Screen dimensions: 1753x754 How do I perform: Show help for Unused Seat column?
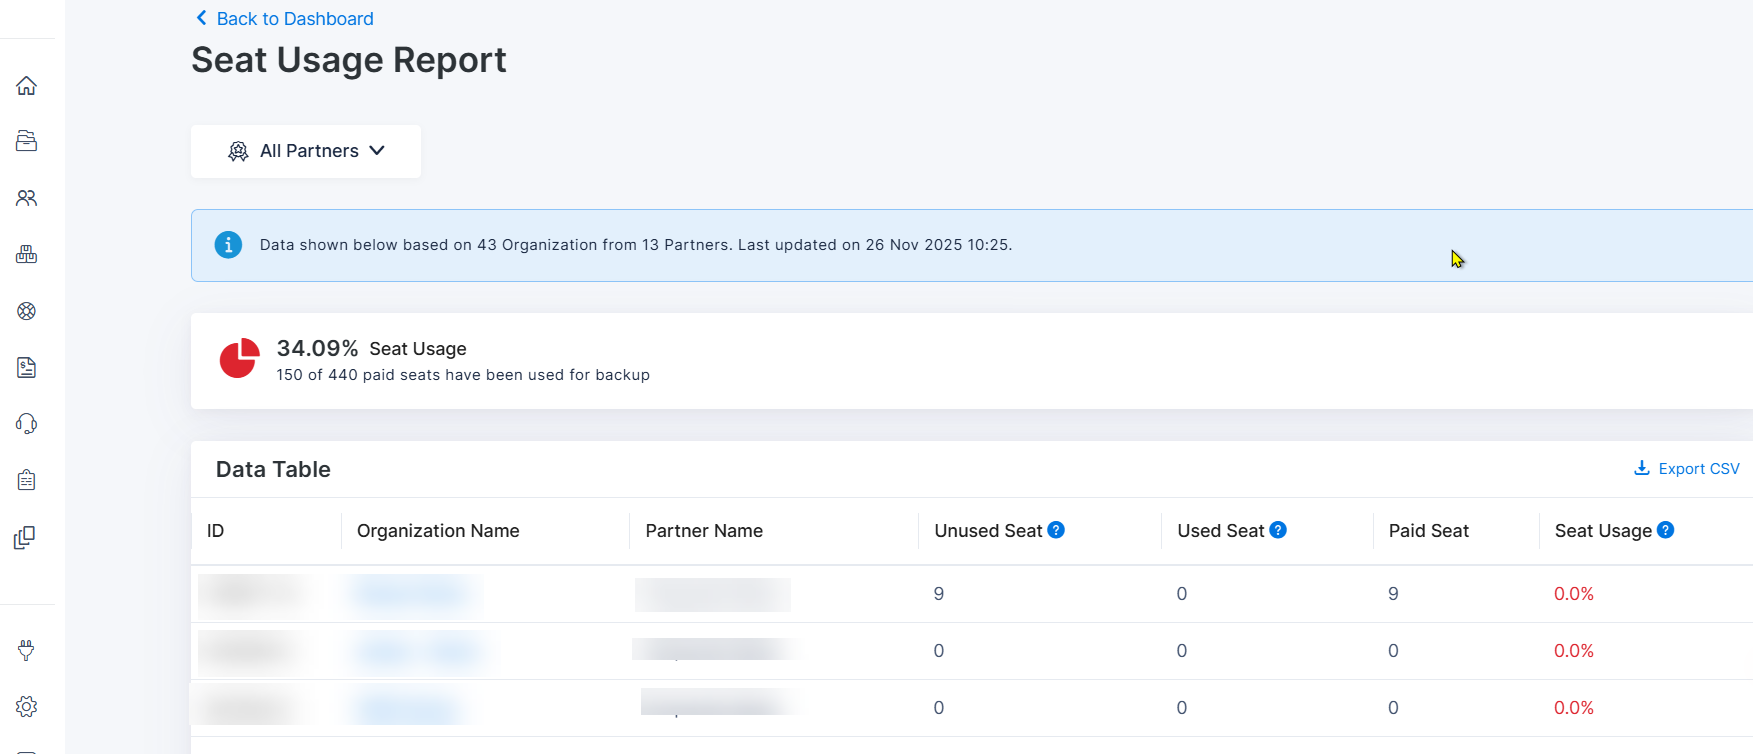pyautogui.click(x=1056, y=530)
